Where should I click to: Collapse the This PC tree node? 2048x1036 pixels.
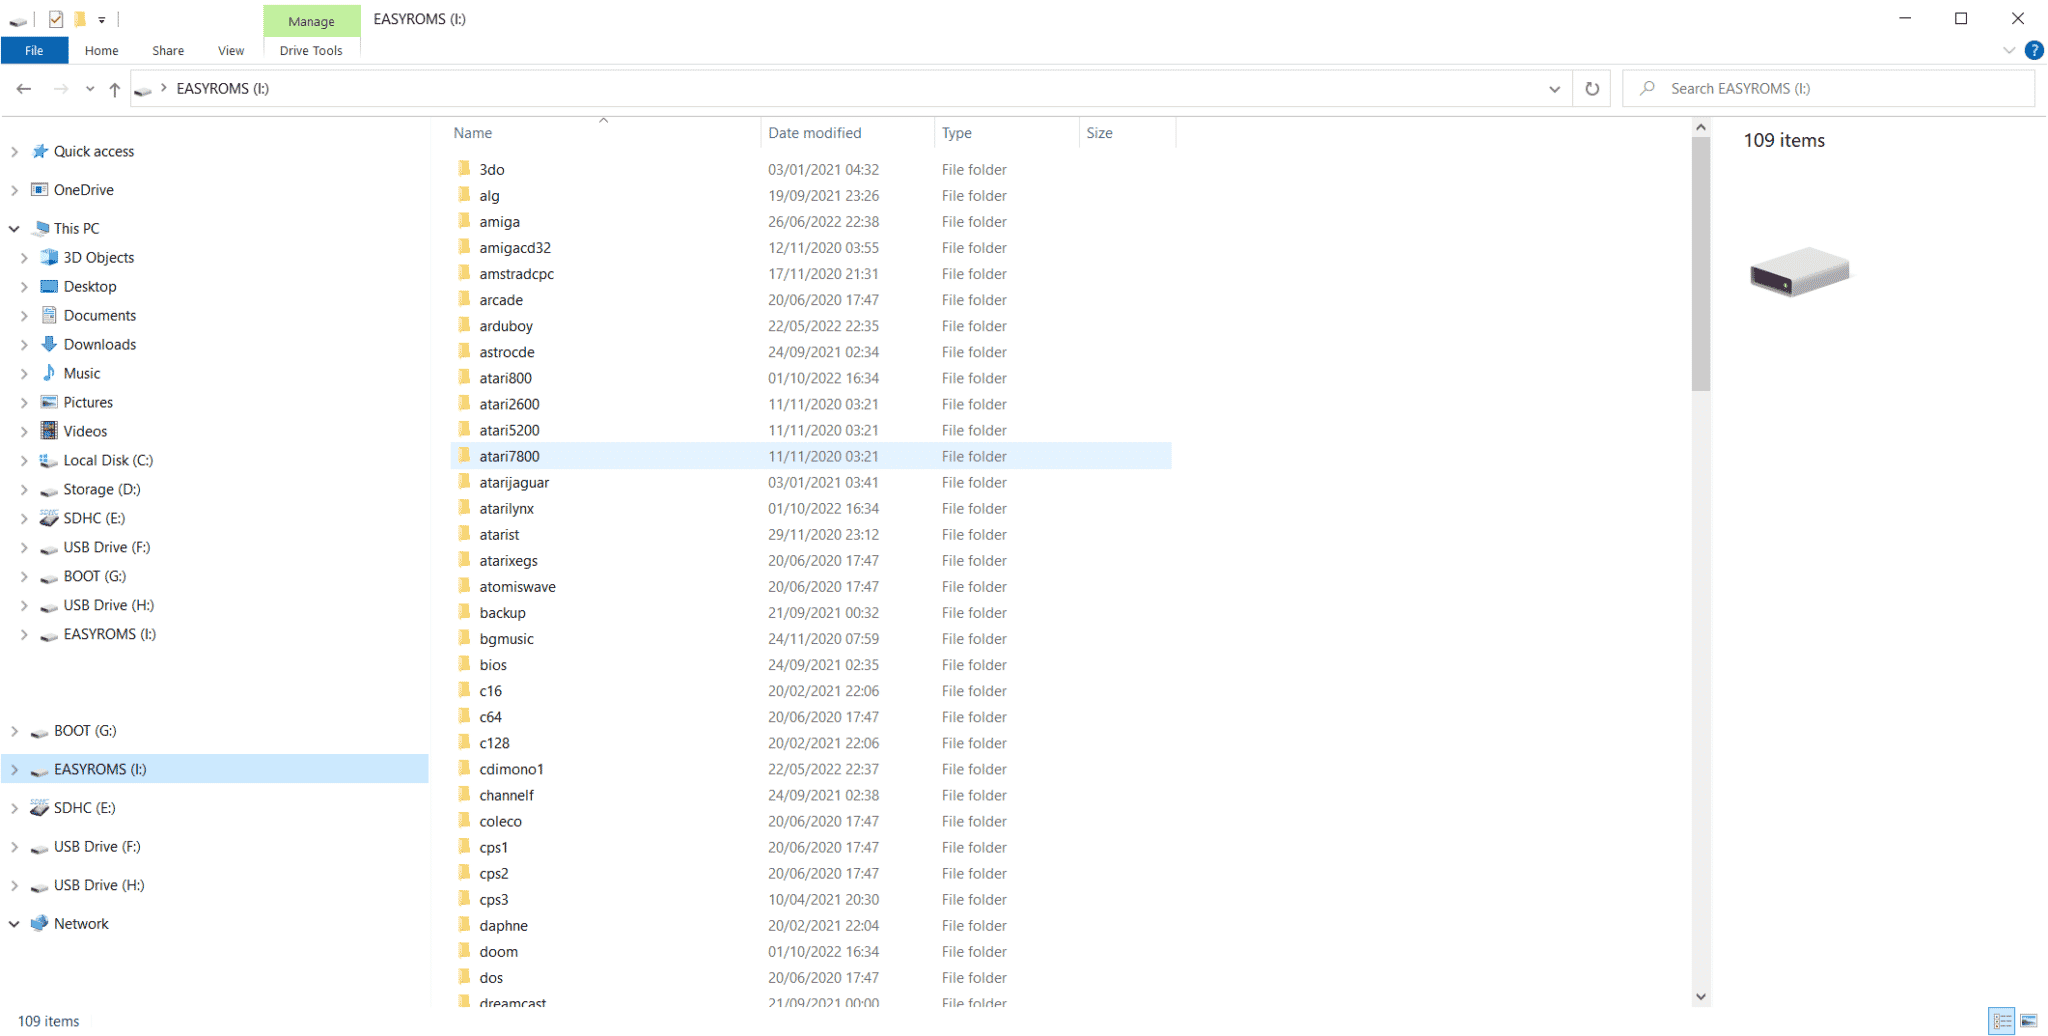coord(14,229)
